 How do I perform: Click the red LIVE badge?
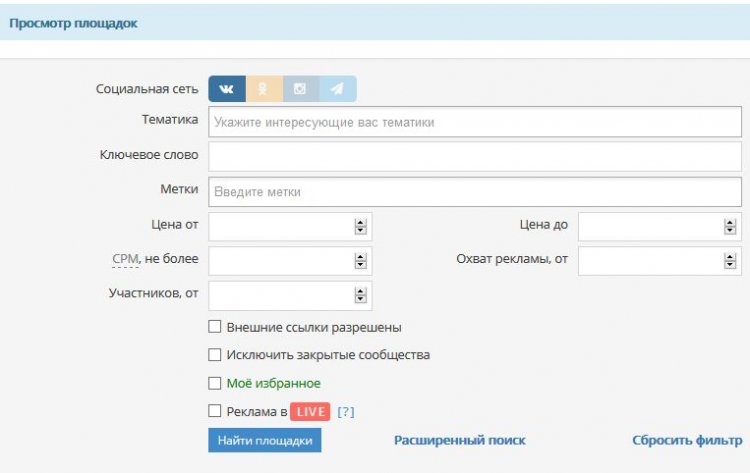click(310, 412)
